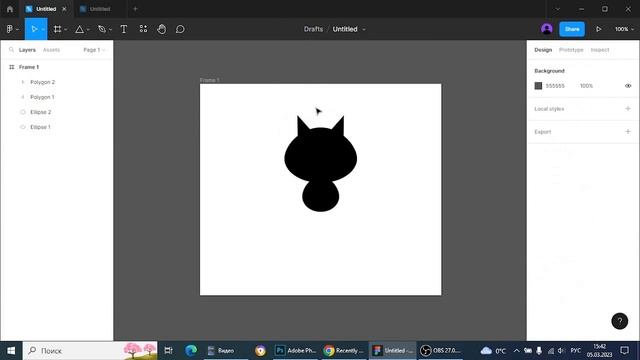Open Microsoft Edge from the taskbar
Screen dimensions: 640x360
(191, 351)
